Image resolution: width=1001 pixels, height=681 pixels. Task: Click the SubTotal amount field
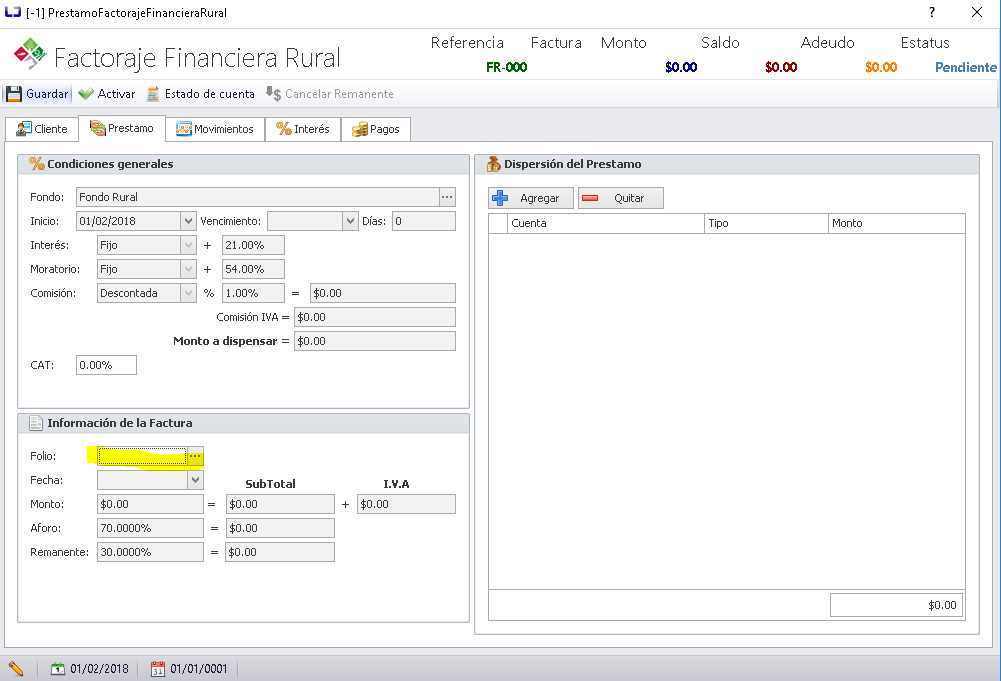pyautogui.click(x=280, y=504)
